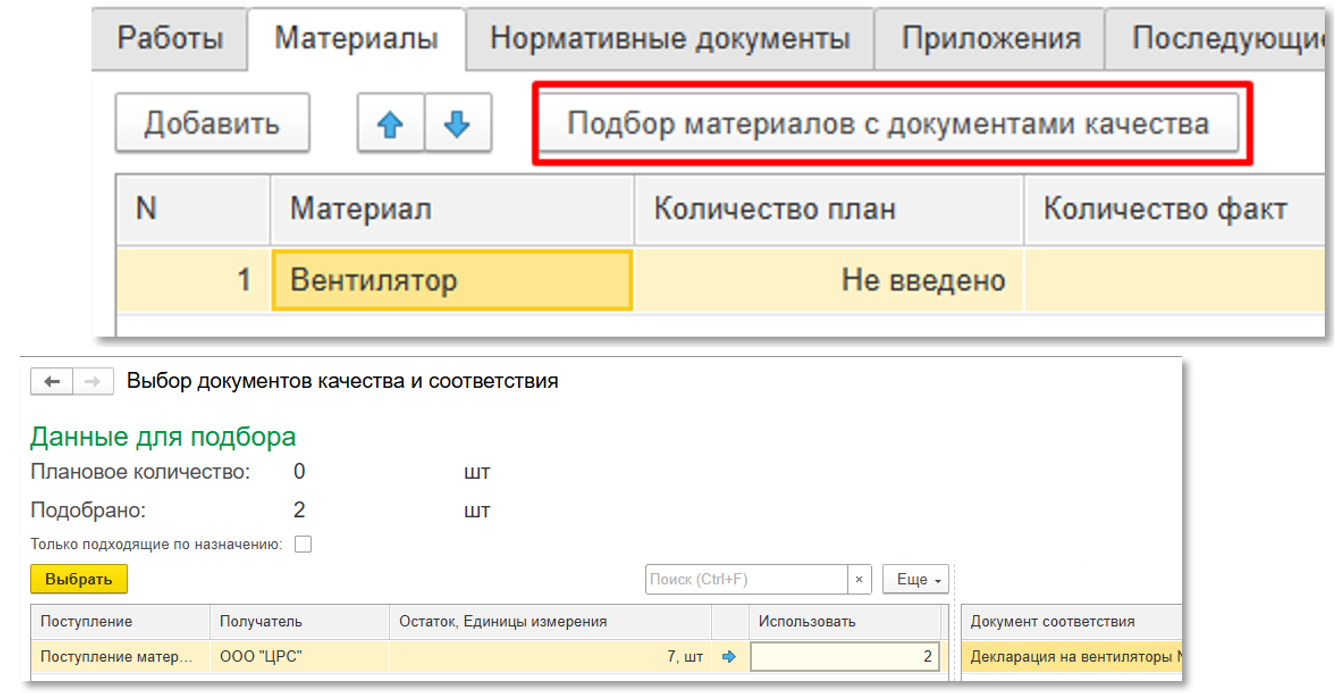
Task: Switch to the Работы tab
Action: [170, 39]
